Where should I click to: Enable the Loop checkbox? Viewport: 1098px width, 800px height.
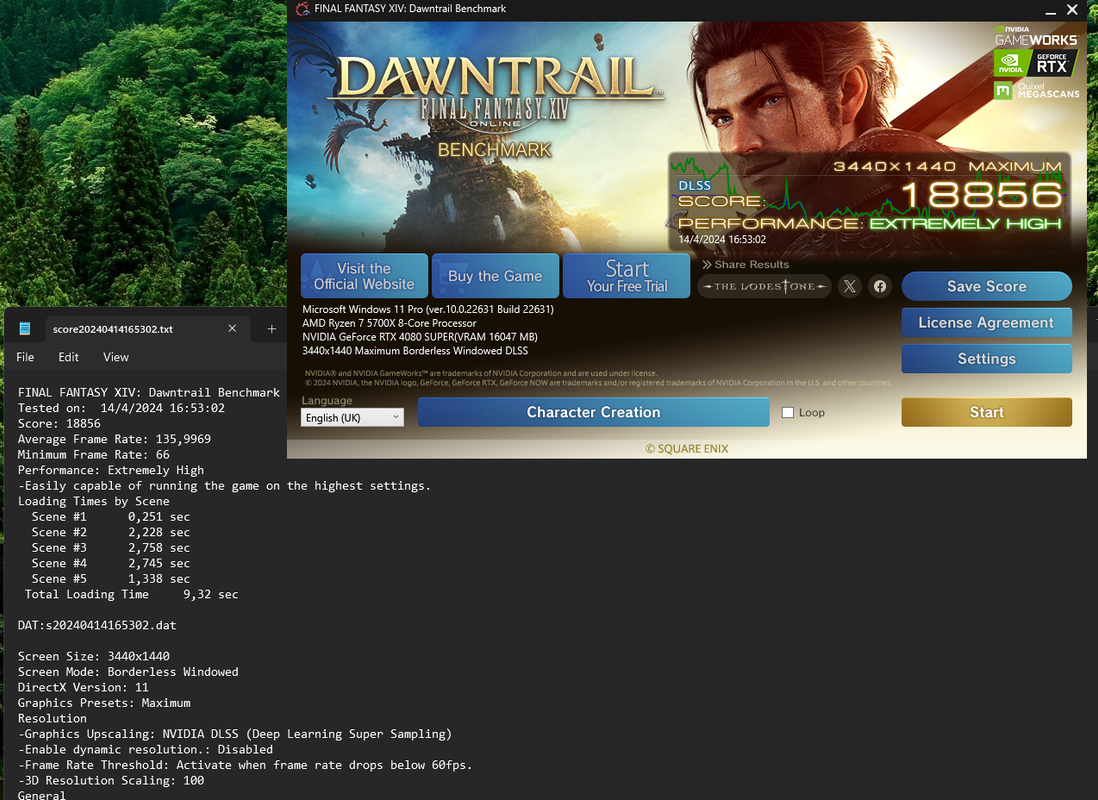788,413
